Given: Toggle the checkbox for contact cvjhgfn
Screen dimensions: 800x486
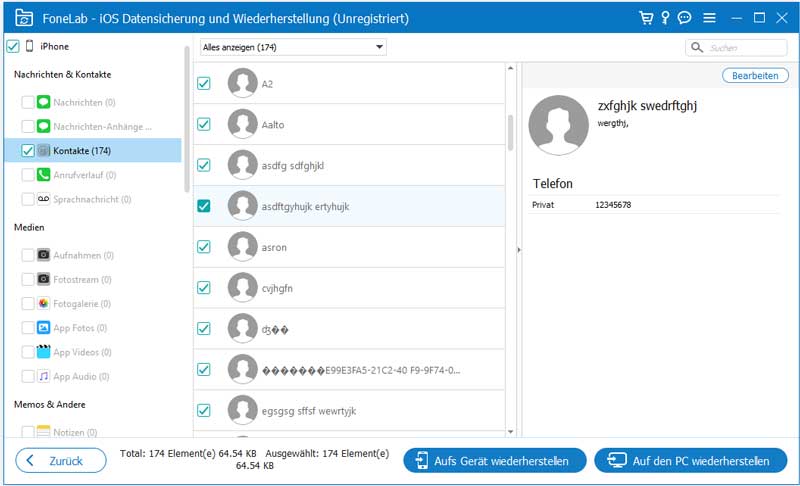Looking at the screenshot, I should (x=204, y=288).
